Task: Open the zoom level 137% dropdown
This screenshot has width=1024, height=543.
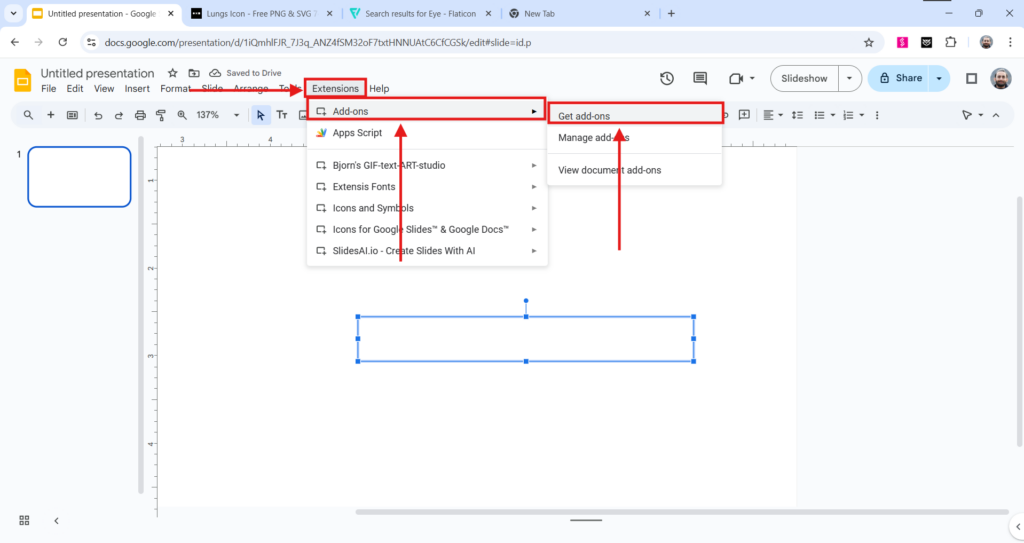Action: 216,115
